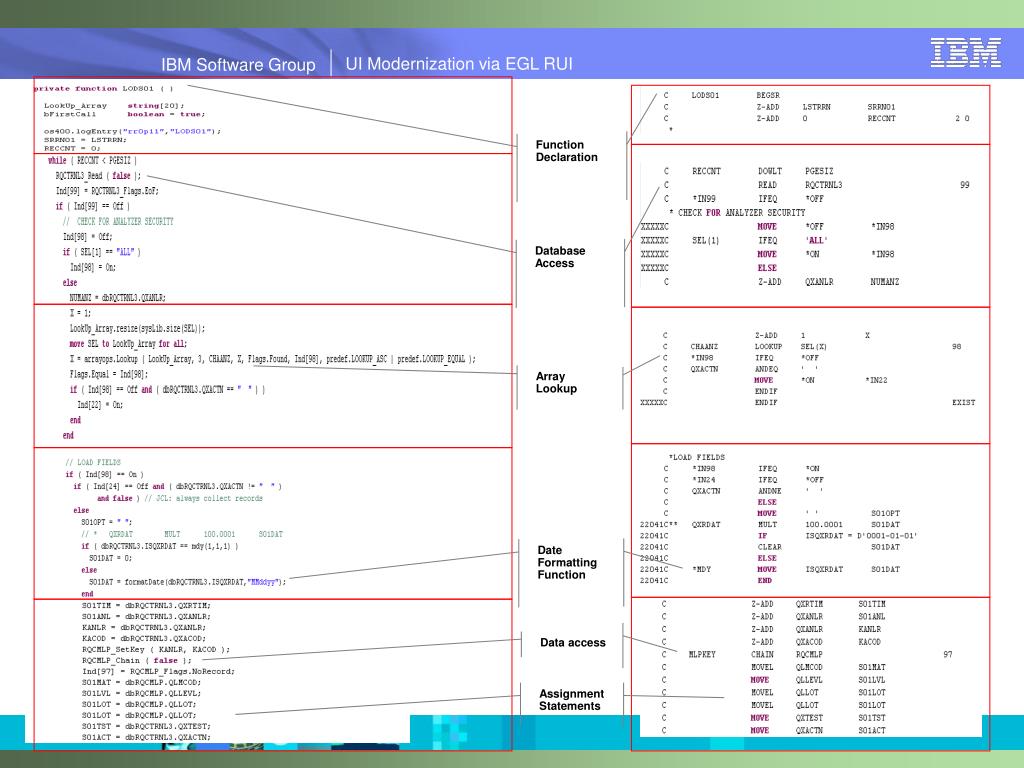Click the '* CHECK FOR ANALYZER SECURITY' RPG comment

point(738,213)
